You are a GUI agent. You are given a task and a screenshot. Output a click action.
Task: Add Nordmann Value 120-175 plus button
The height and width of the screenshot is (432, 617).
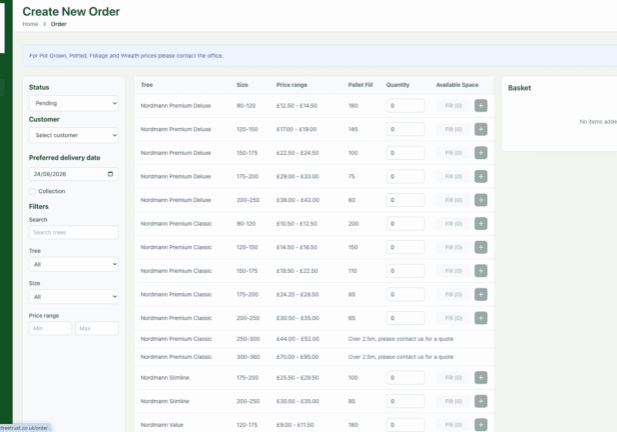(480, 425)
